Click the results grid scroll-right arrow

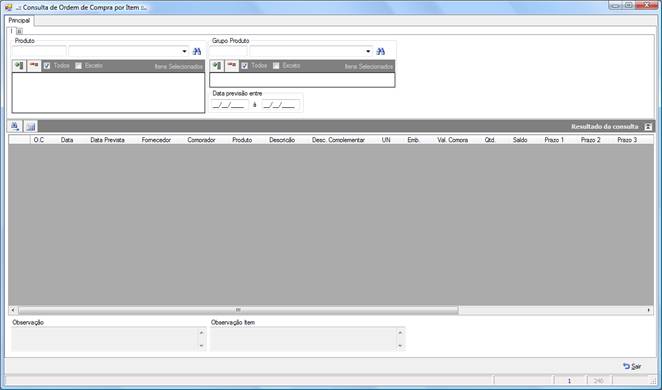click(x=649, y=310)
